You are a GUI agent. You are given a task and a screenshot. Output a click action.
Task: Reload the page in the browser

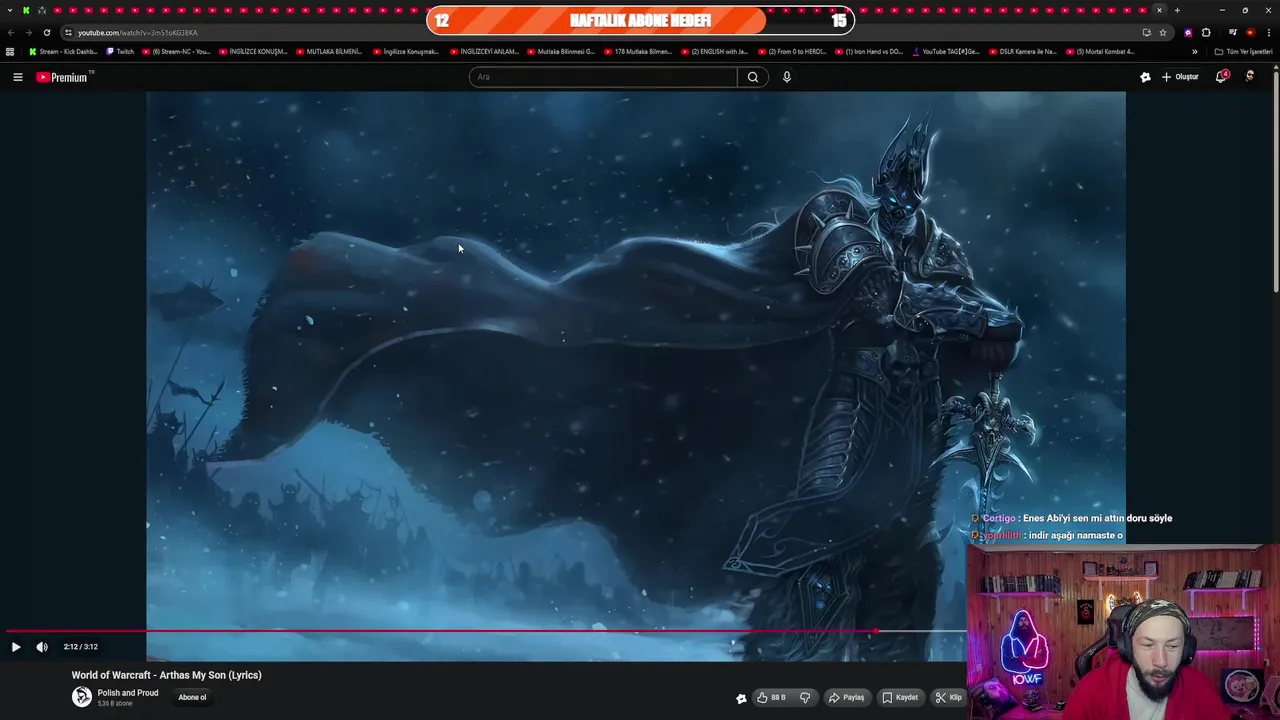point(46,32)
